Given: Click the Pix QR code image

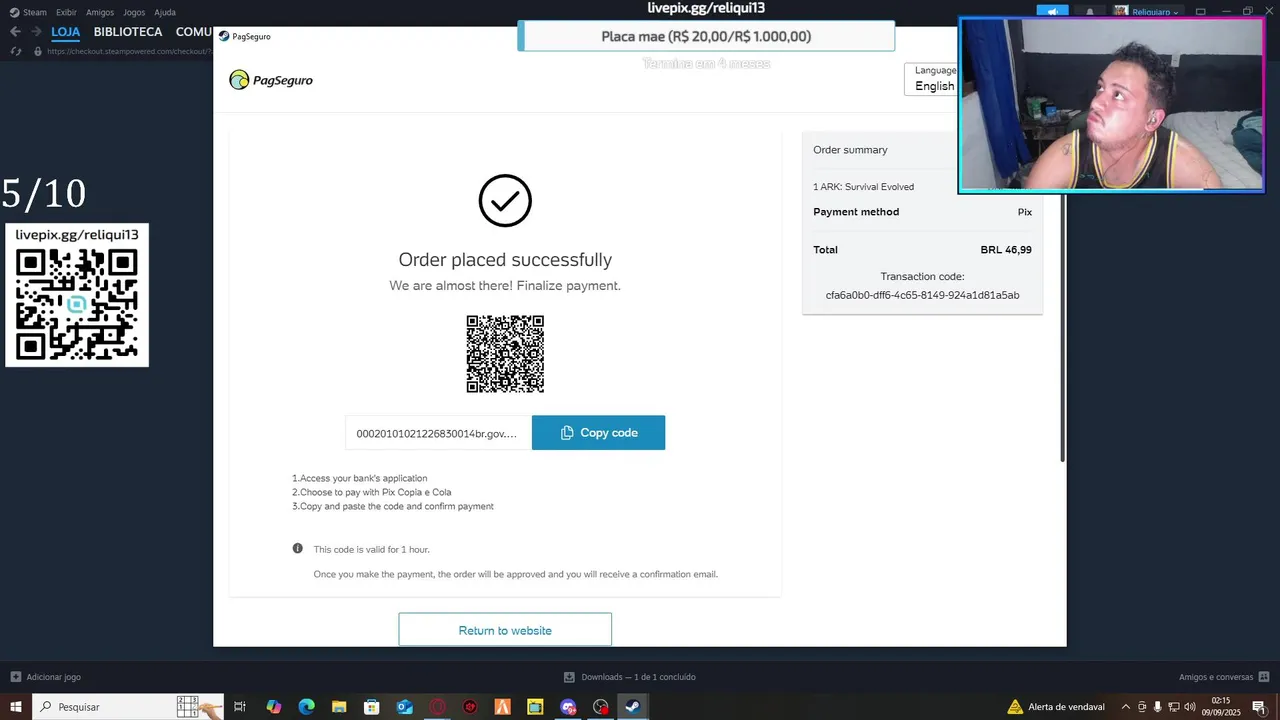Looking at the screenshot, I should (505, 354).
